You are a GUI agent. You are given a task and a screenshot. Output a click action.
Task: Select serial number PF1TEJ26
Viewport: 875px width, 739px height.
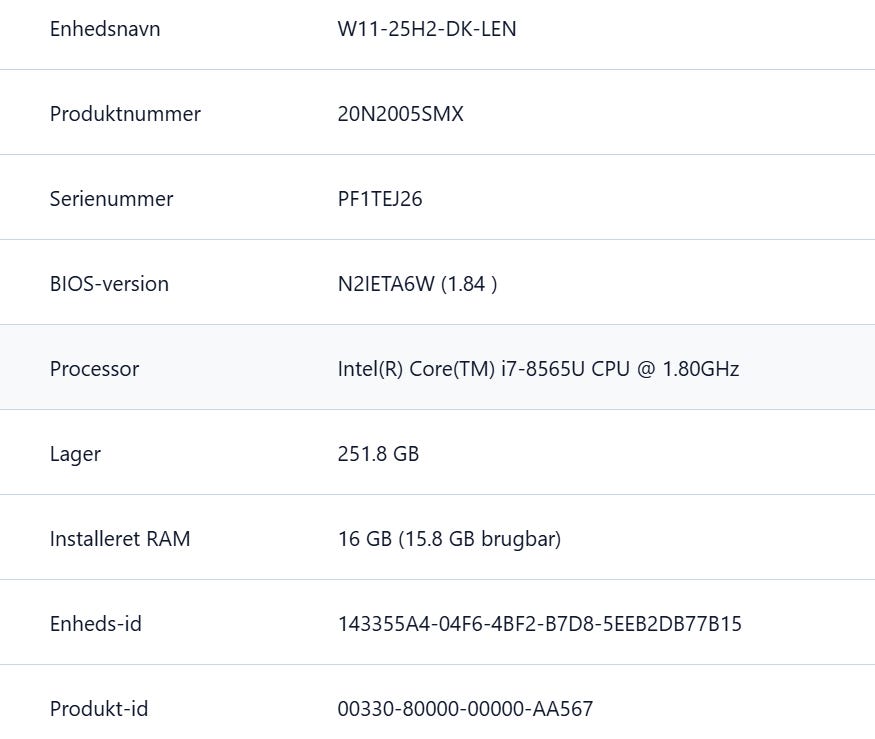380,199
